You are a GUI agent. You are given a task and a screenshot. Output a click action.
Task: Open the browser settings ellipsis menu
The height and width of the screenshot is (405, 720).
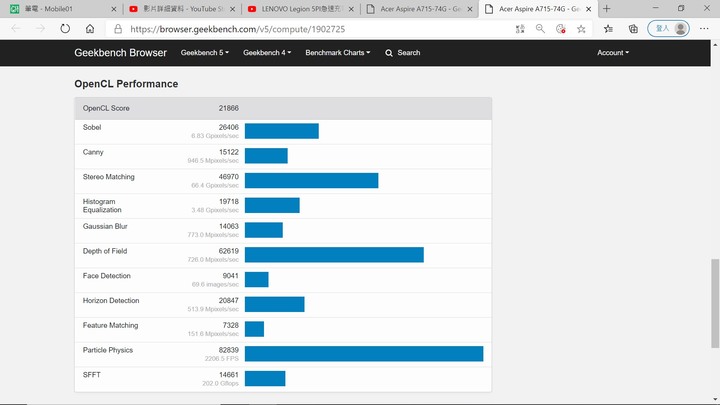pos(704,28)
